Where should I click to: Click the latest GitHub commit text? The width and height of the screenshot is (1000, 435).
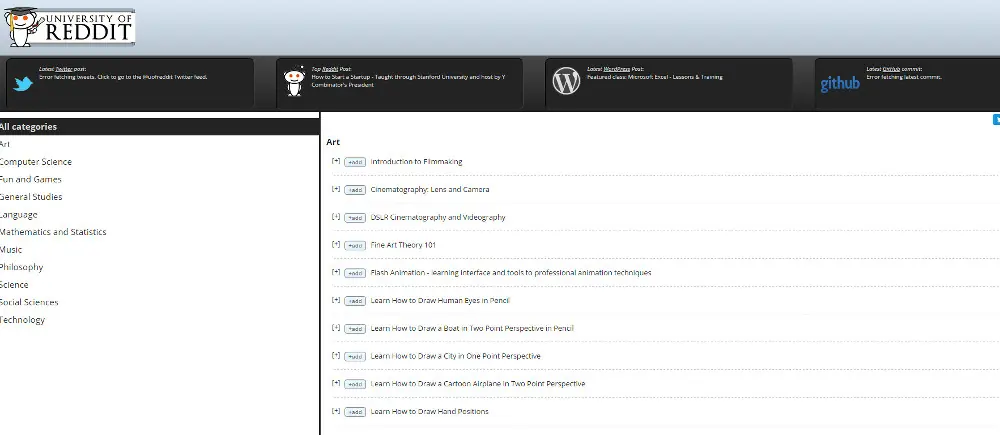coord(904,77)
